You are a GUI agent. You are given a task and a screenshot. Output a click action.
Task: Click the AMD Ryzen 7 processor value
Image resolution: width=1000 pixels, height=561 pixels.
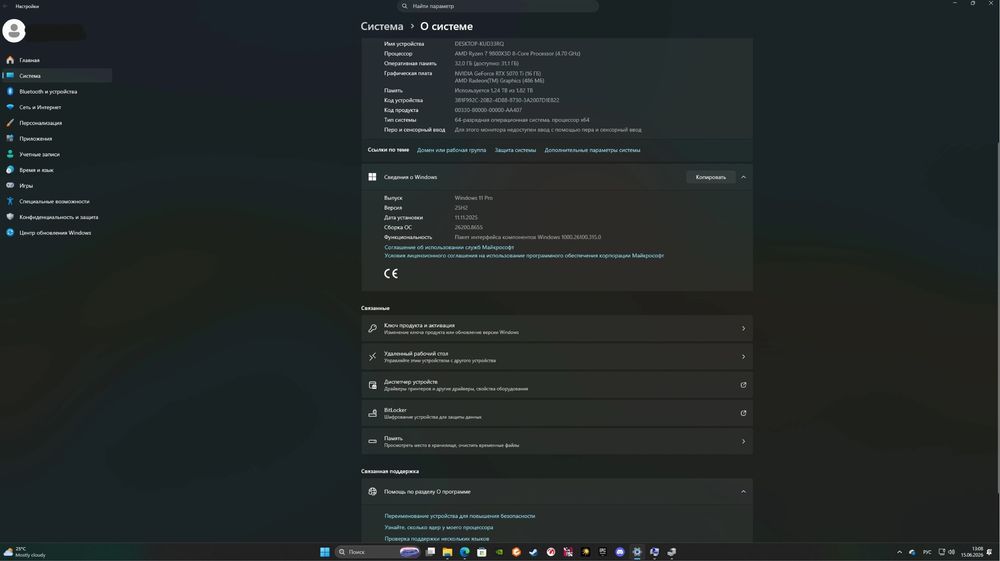(x=517, y=54)
